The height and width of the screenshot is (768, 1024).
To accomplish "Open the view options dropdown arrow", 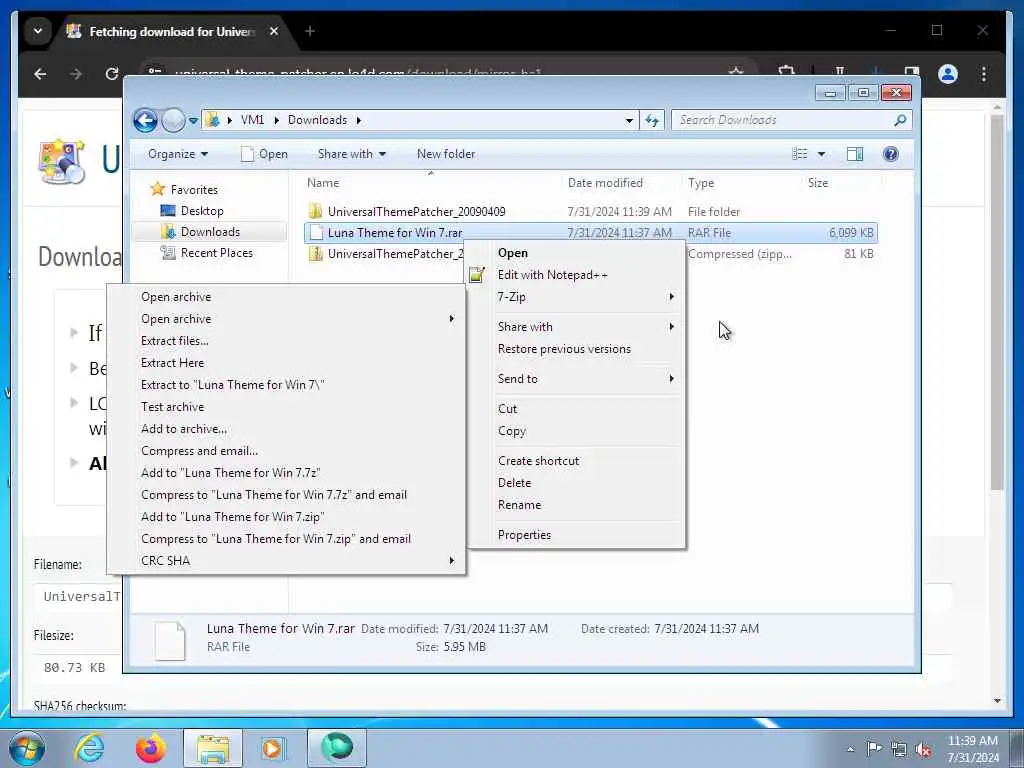I will [x=822, y=154].
